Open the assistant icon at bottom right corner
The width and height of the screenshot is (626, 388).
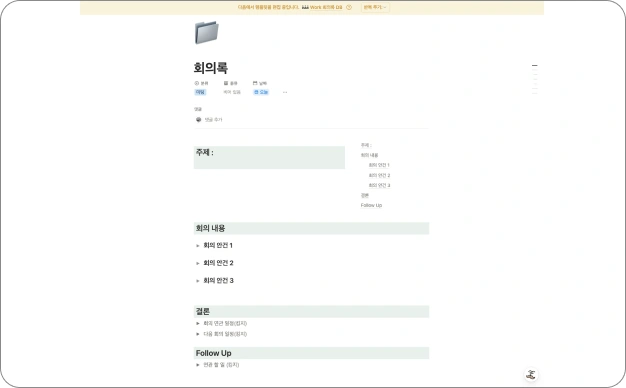(x=531, y=374)
